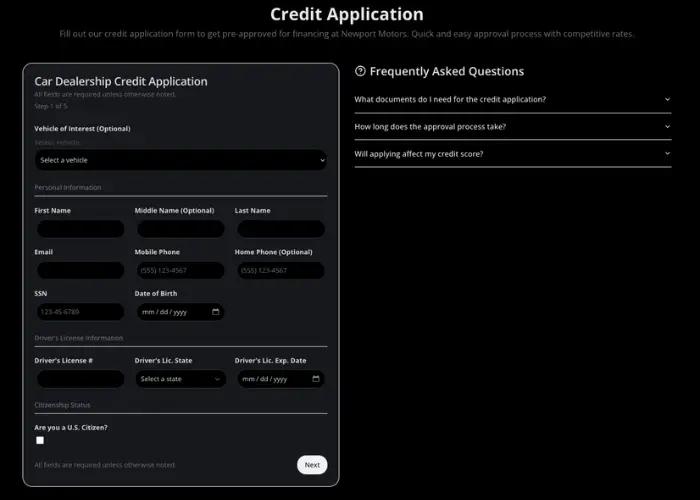
Task: Expand 'What documents do I need' question
Action: pos(512,99)
